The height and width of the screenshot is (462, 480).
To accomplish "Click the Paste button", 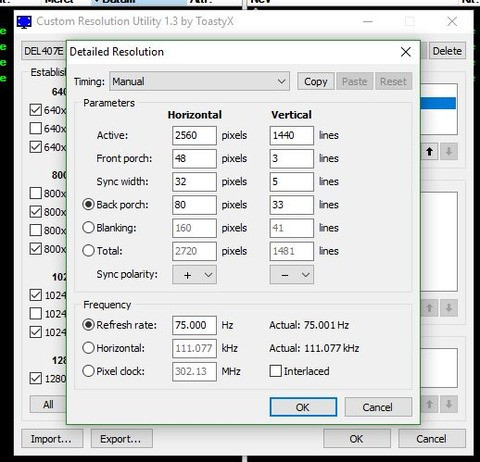I will point(354,81).
